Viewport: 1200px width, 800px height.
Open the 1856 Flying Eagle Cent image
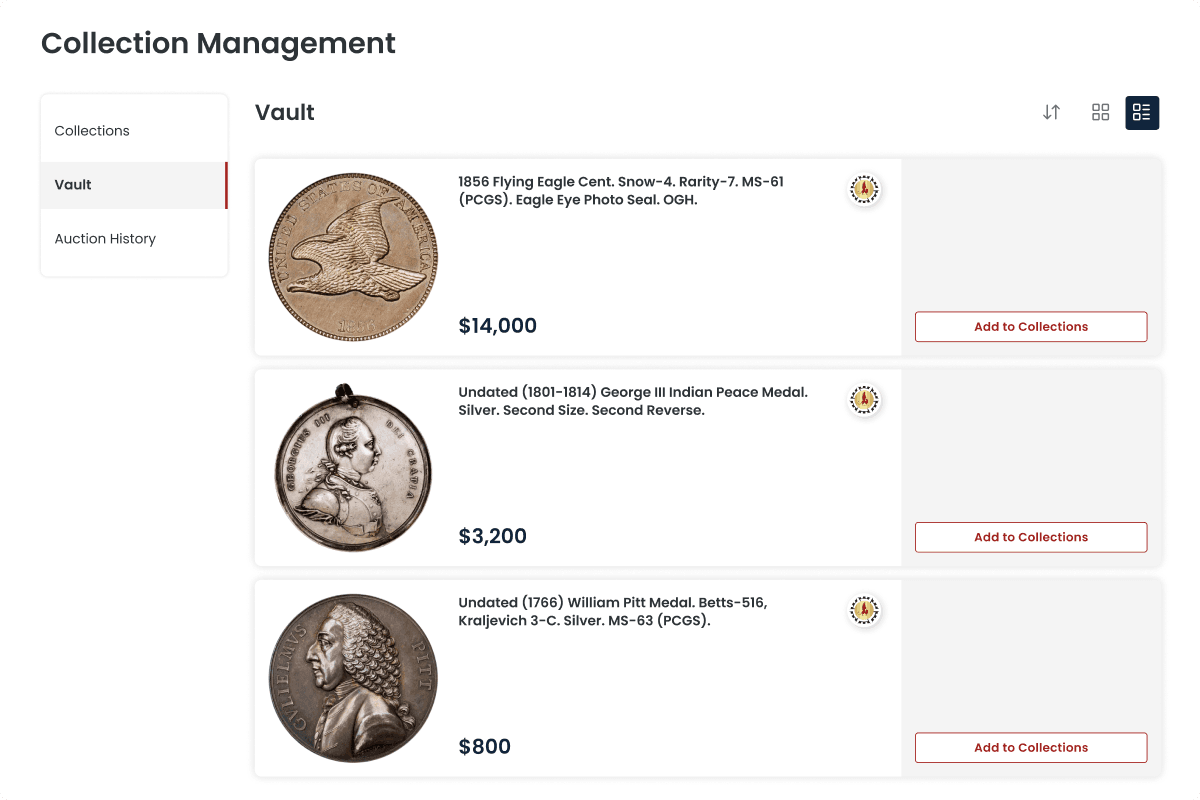point(353,258)
